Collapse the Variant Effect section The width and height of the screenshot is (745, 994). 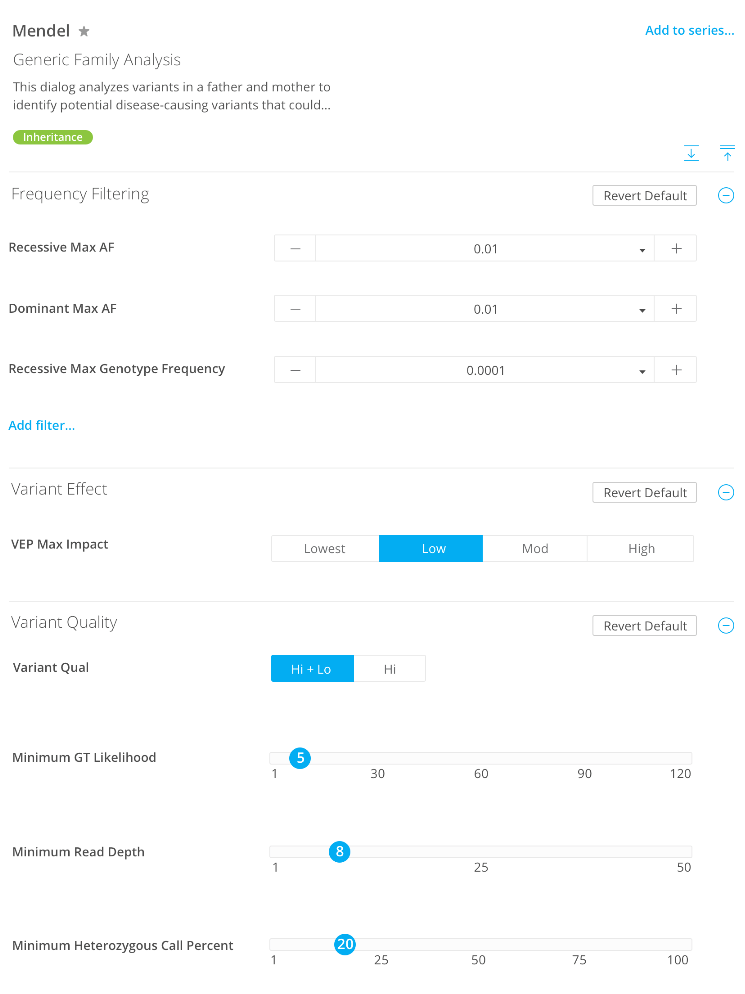(726, 492)
